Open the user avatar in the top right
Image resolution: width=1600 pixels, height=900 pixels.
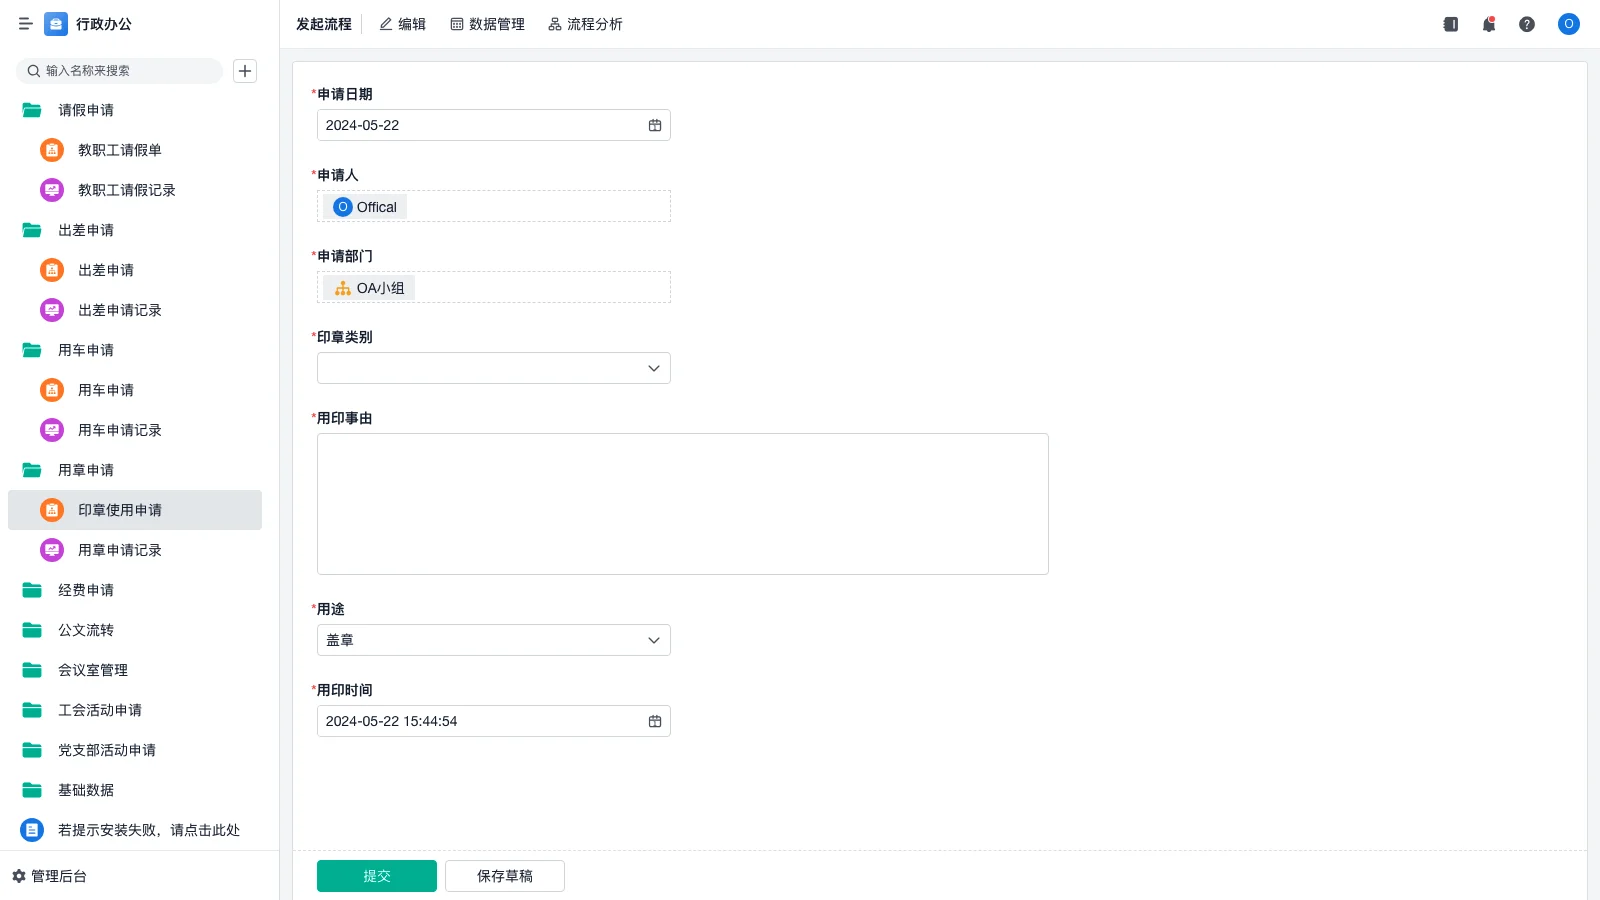1569,24
